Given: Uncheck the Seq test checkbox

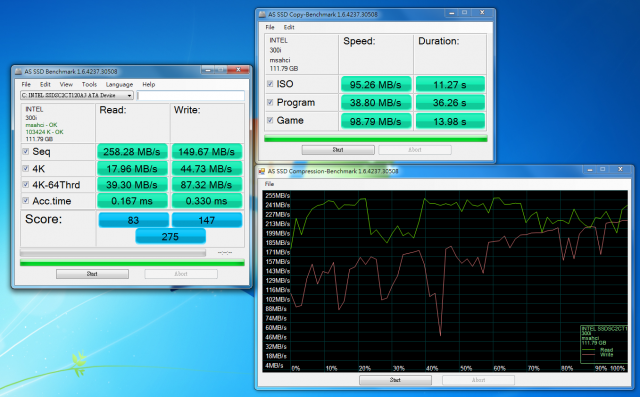Looking at the screenshot, I should point(26,151).
